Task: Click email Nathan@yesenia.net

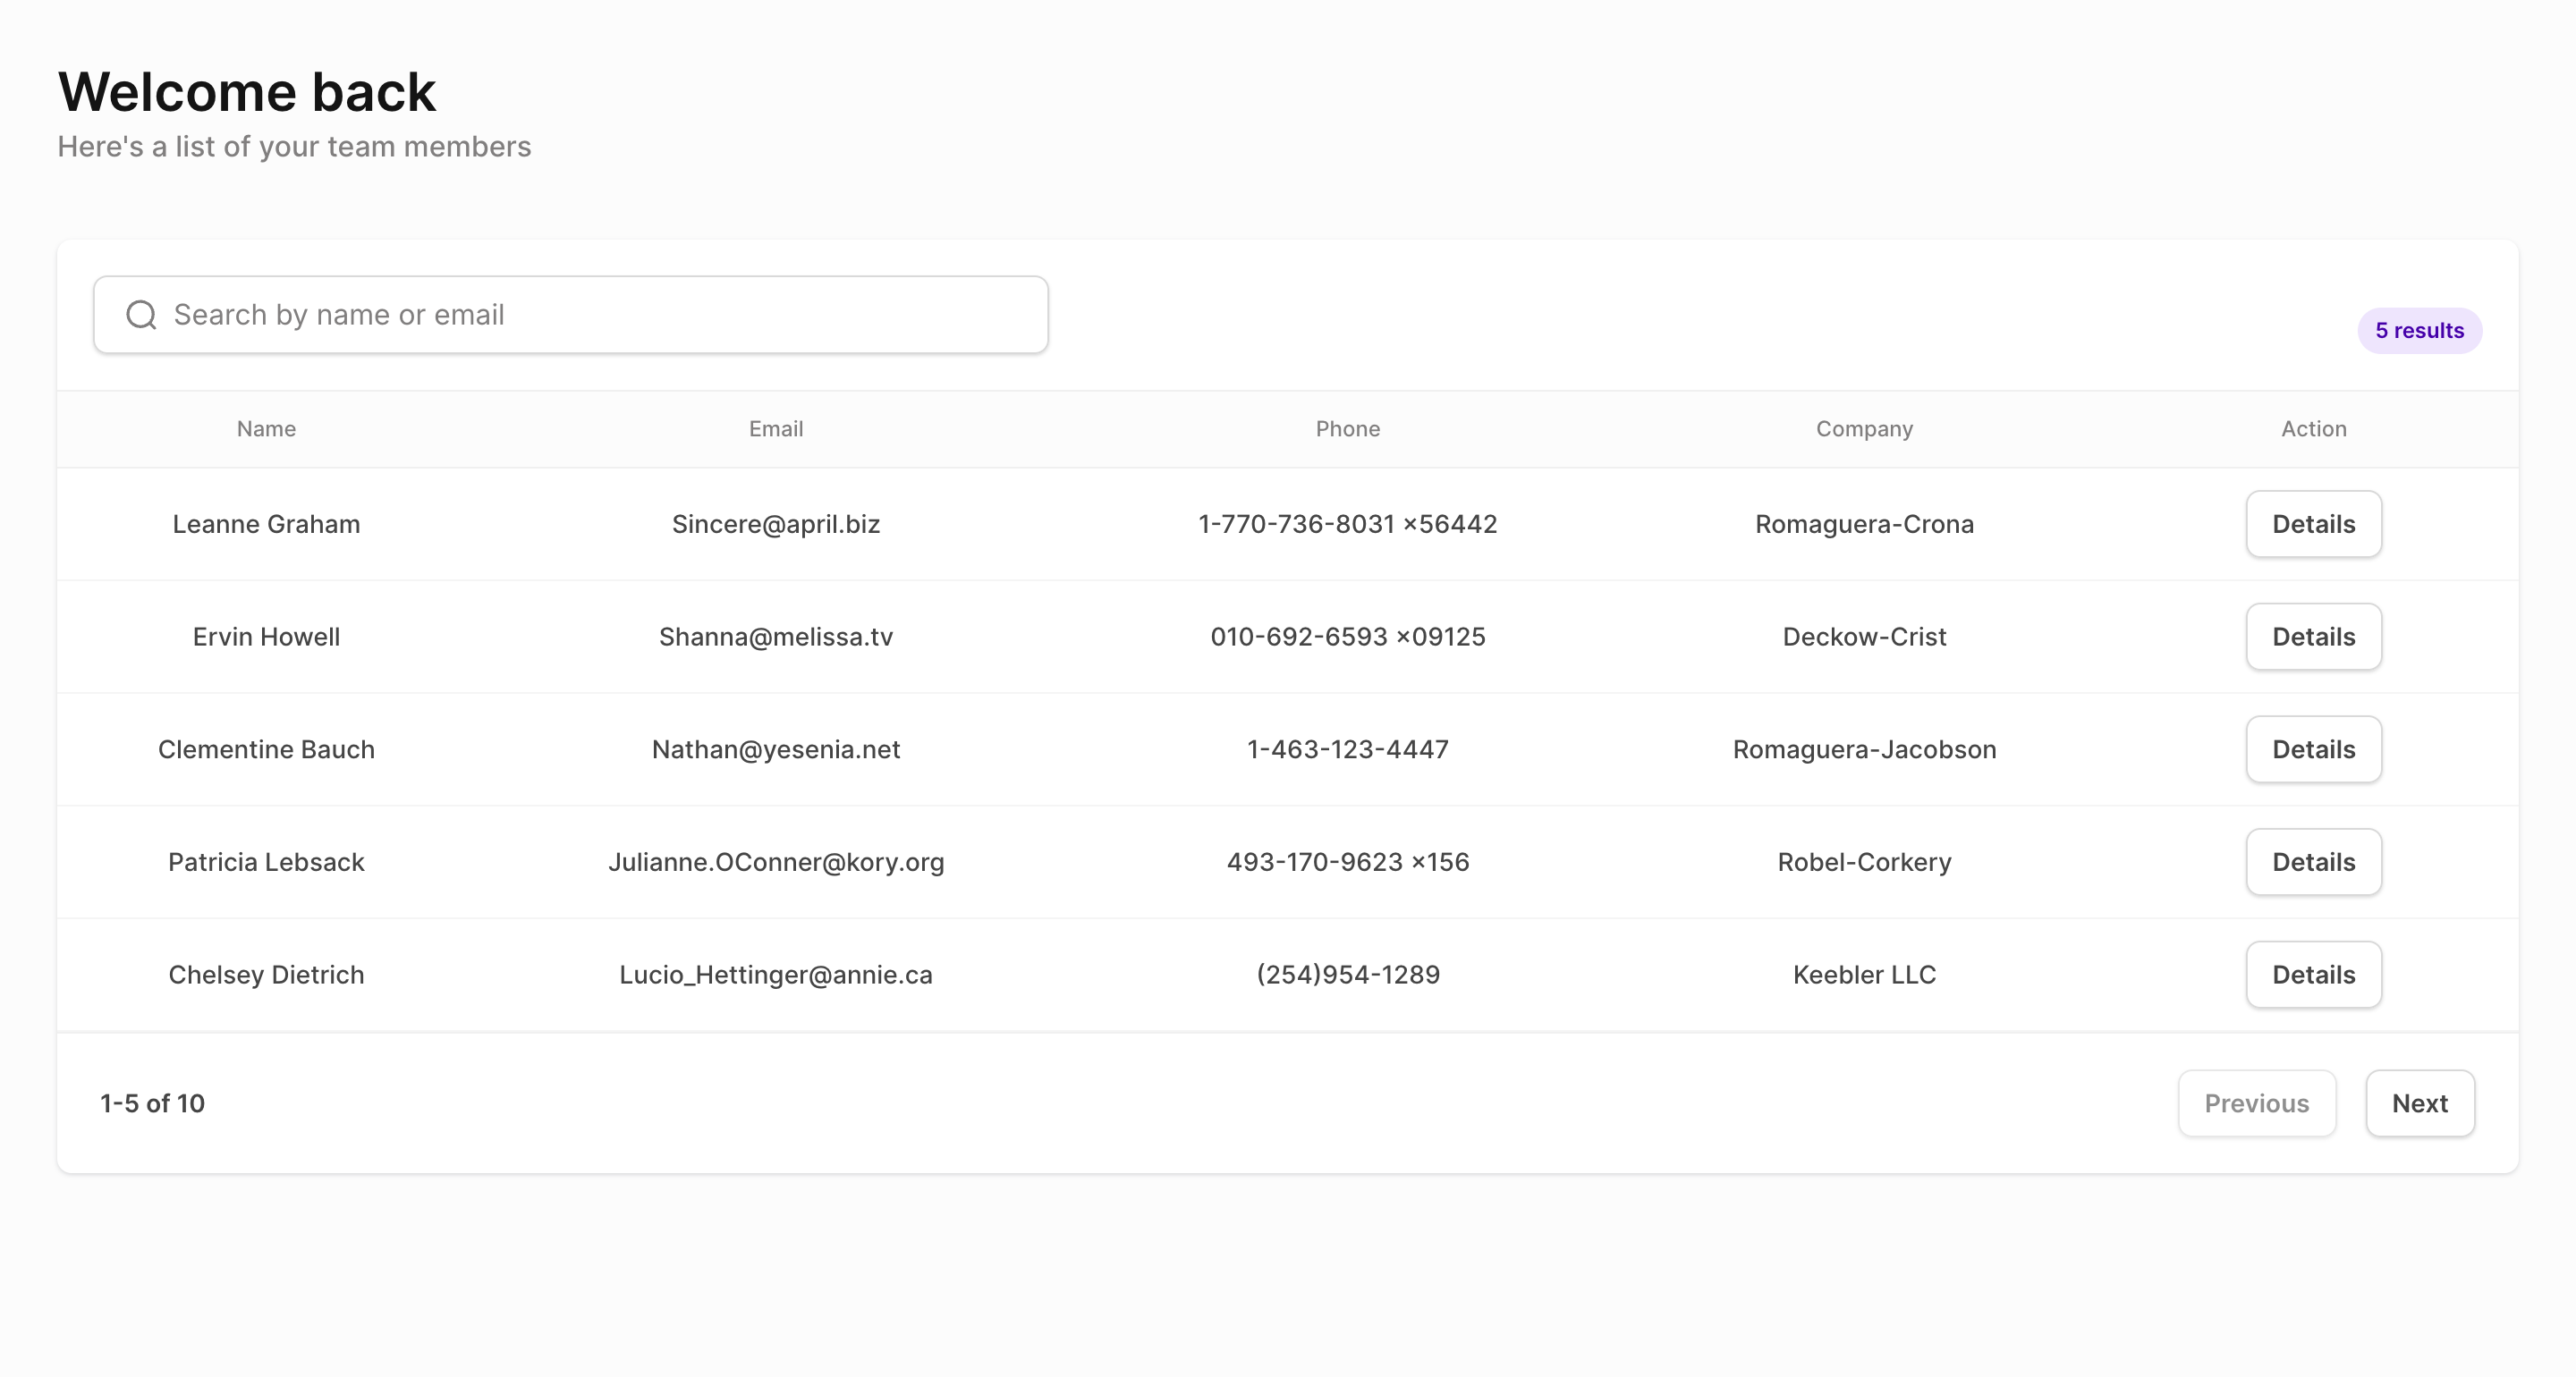Action: (776, 749)
